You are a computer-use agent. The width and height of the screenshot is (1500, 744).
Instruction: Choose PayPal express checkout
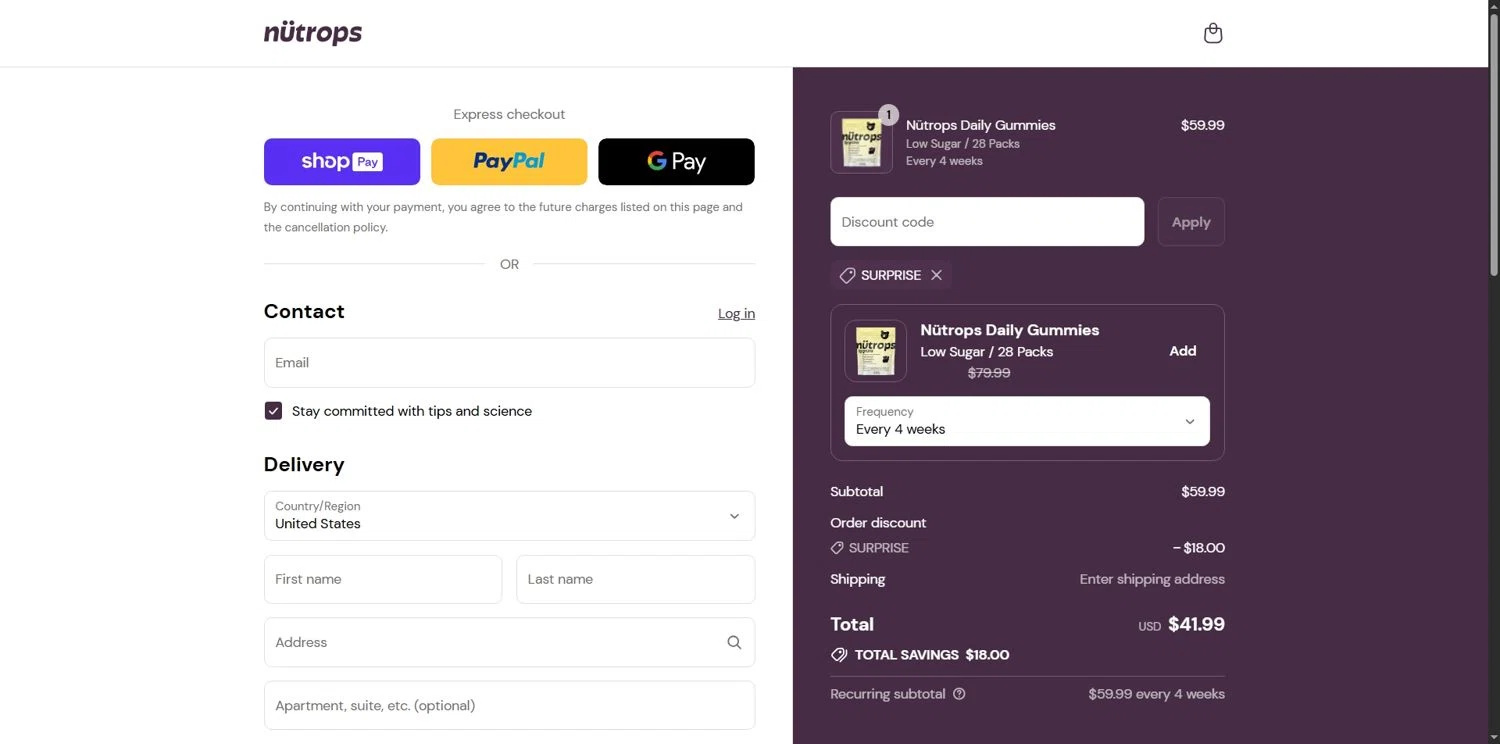click(x=509, y=161)
